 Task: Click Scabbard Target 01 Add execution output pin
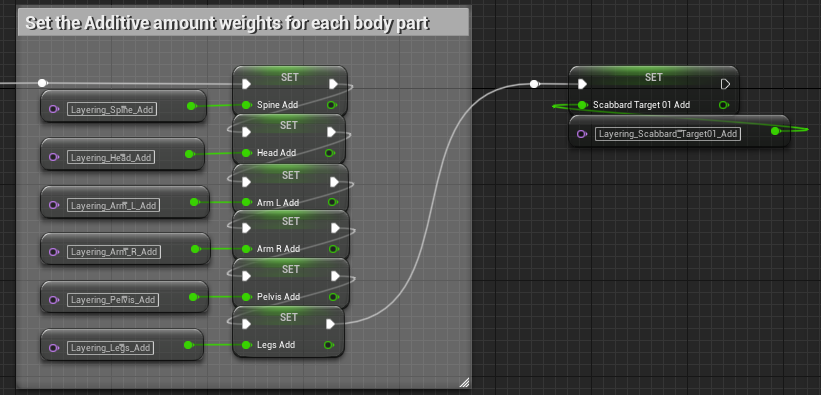[725, 84]
